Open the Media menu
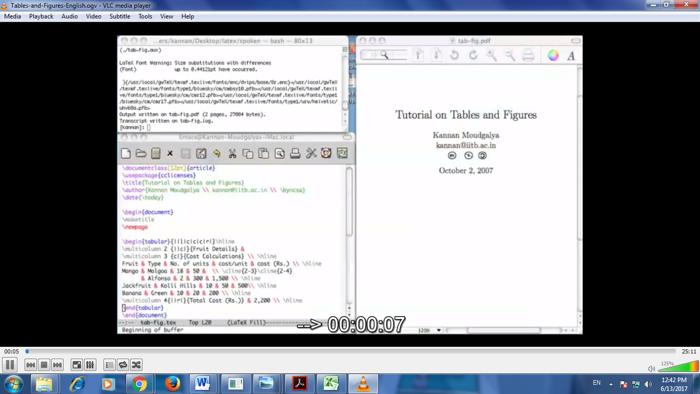Viewport: 700px width, 394px height. pos(12,17)
